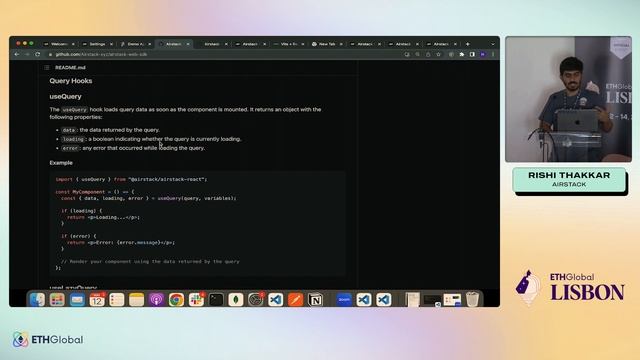The width and height of the screenshot is (640, 360).
Task: Switch to the New Tab tab
Action: click(x=327, y=44)
